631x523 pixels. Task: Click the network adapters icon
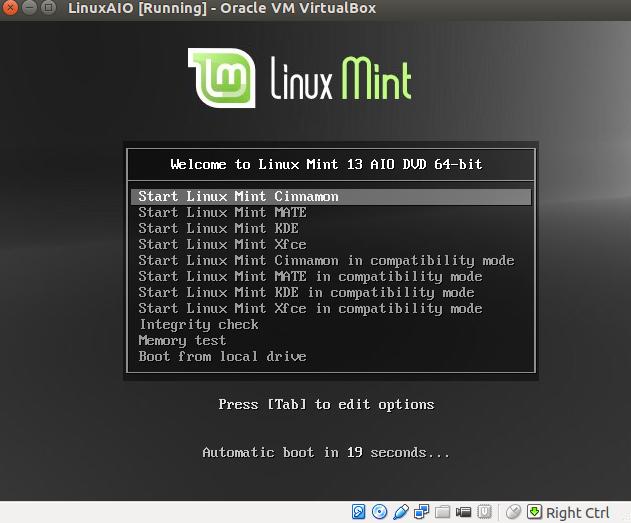click(421, 512)
